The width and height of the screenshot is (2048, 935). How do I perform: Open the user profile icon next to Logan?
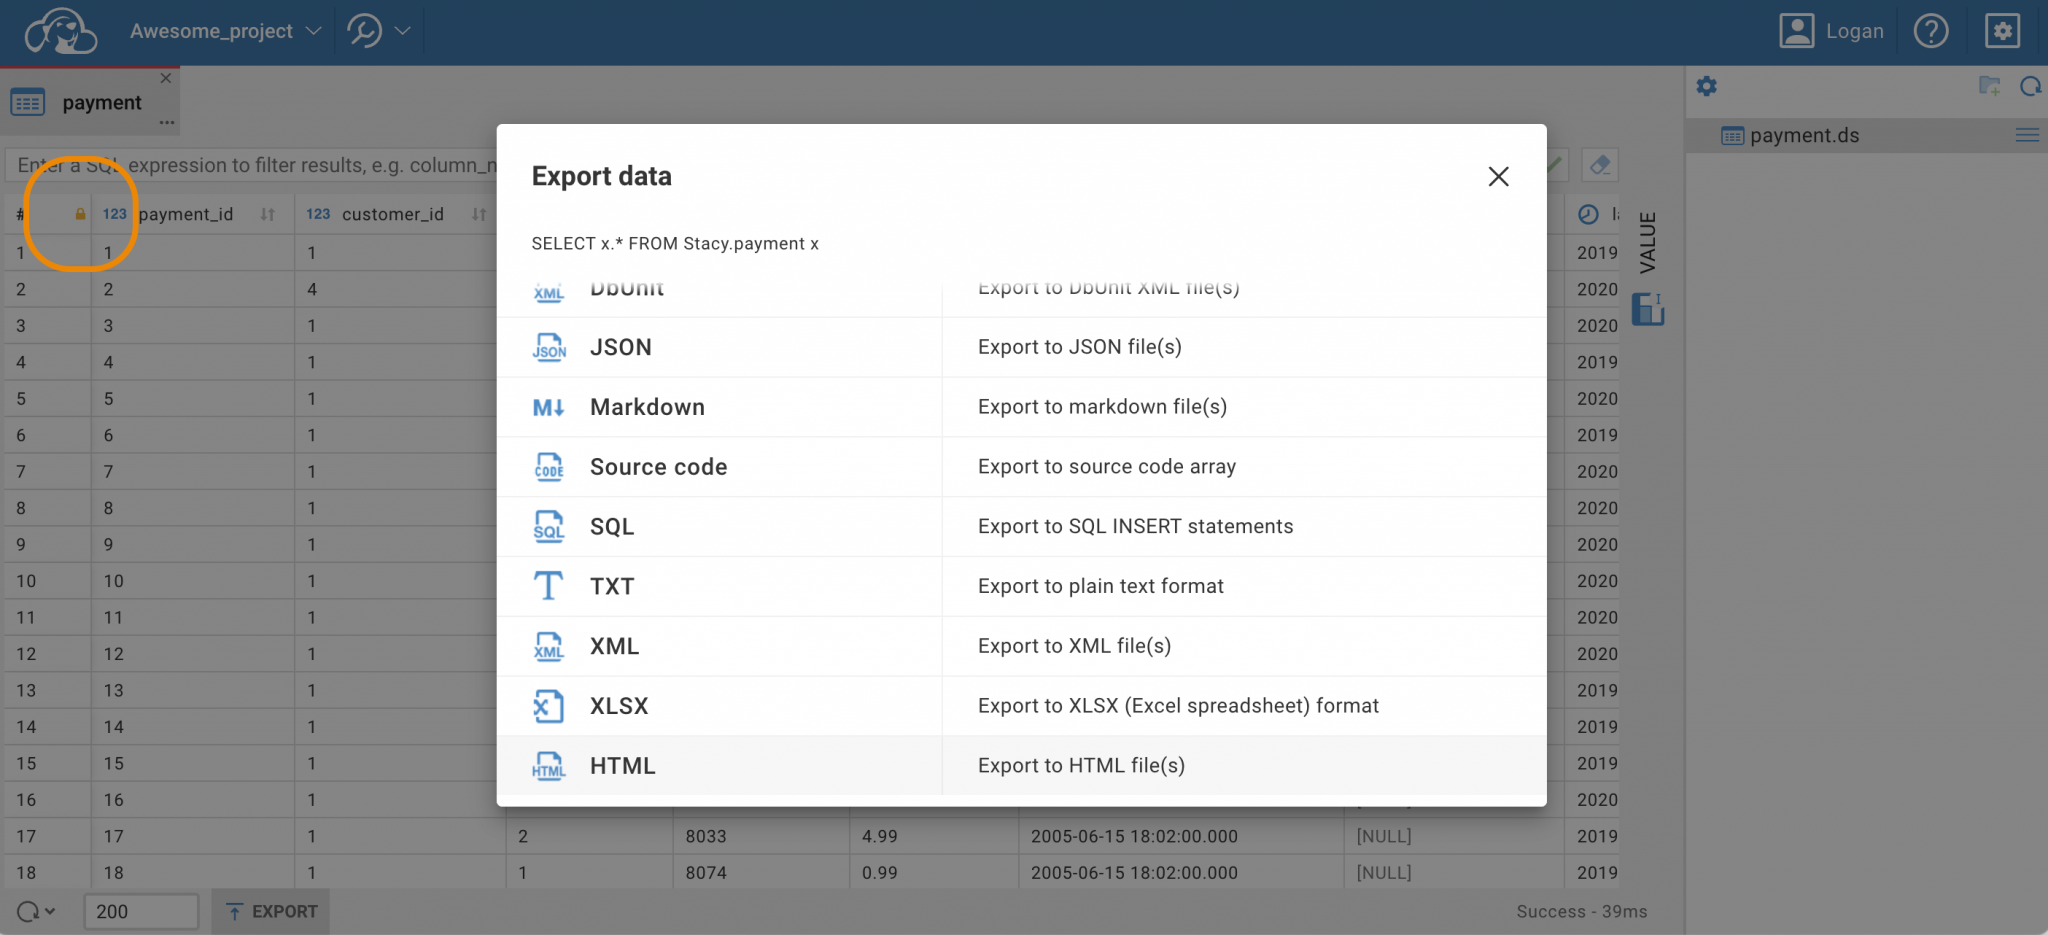pyautogui.click(x=1797, y=31)
